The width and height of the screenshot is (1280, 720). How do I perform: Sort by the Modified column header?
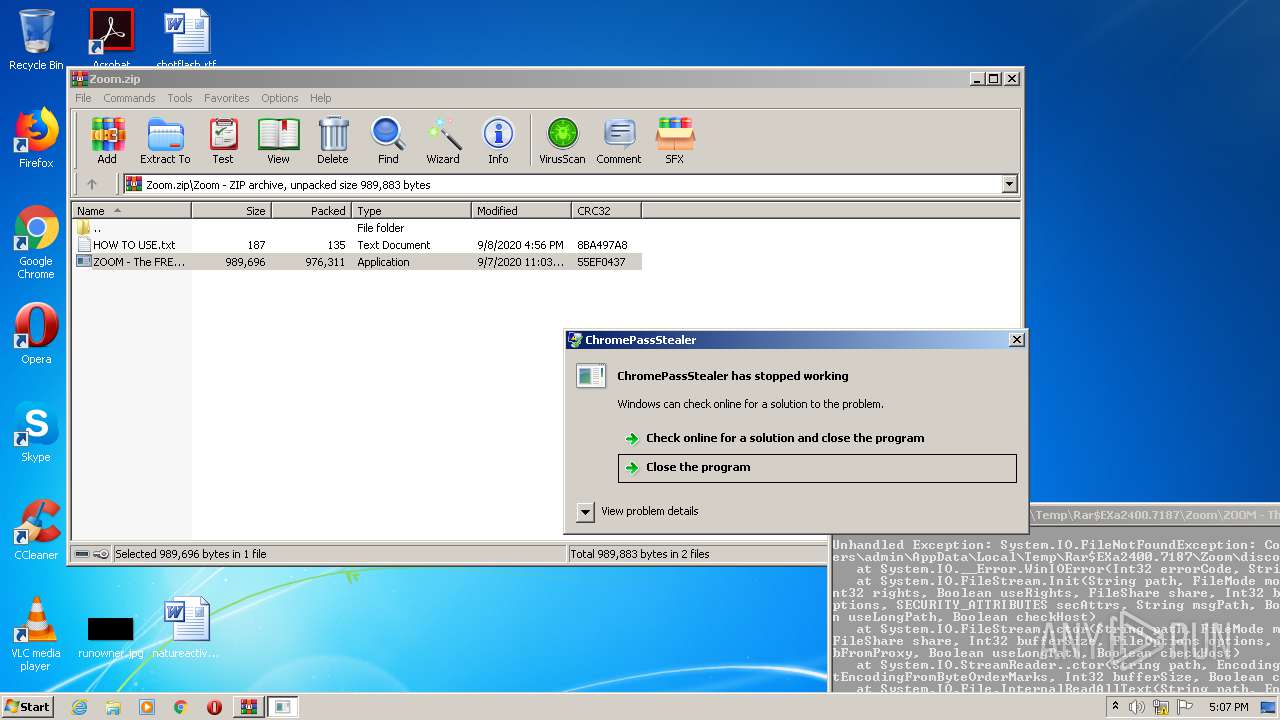point(522,210)
